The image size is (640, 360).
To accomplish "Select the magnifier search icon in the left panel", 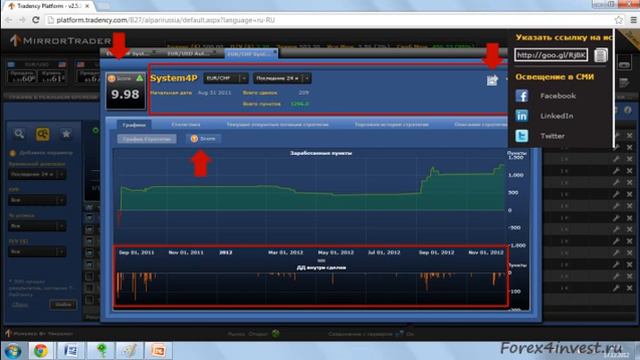I will 19,134.
